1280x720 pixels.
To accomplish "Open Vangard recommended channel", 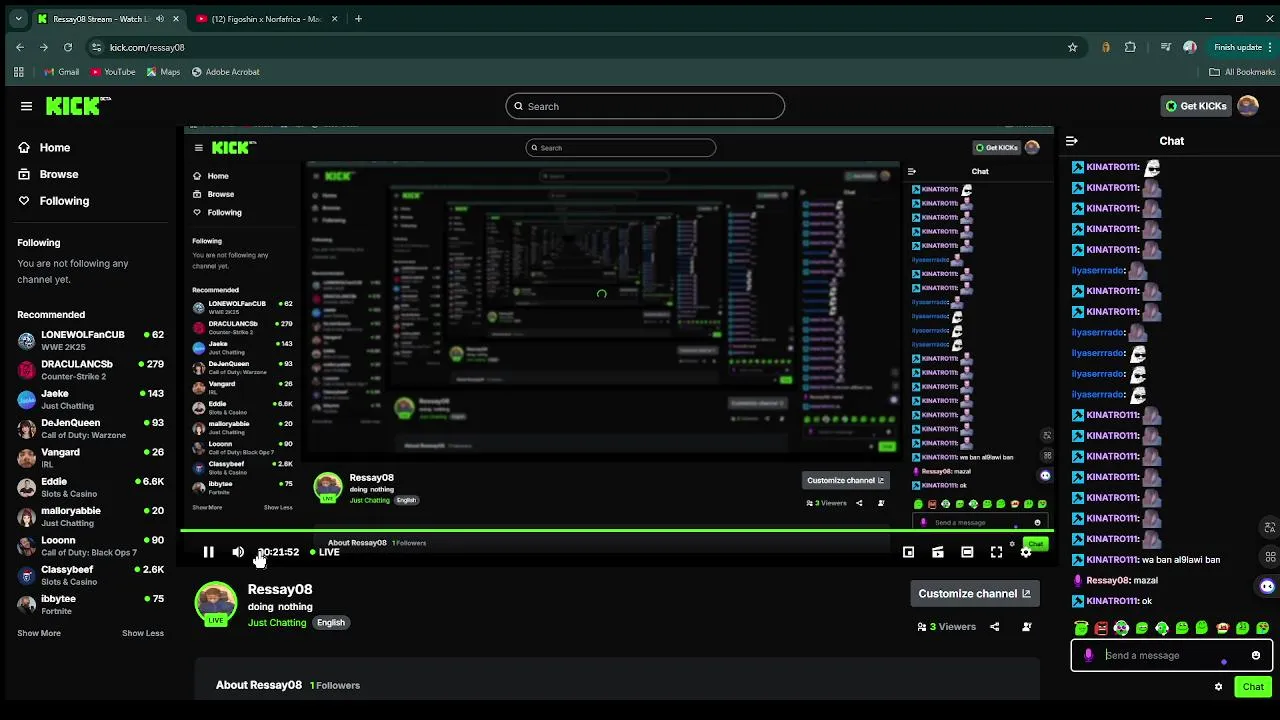I will [x=90, y=457].
